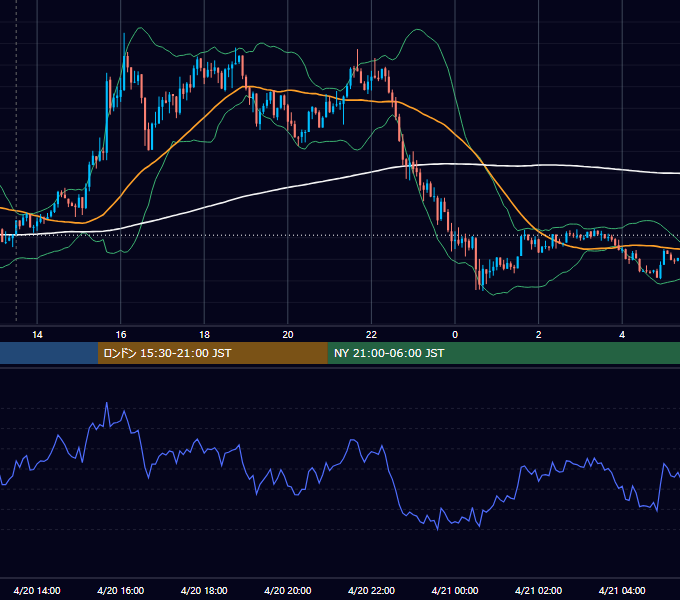The image size is (680, 600).
Task: Click the 4/20 14:00 date label
Action: coord(37,590)
